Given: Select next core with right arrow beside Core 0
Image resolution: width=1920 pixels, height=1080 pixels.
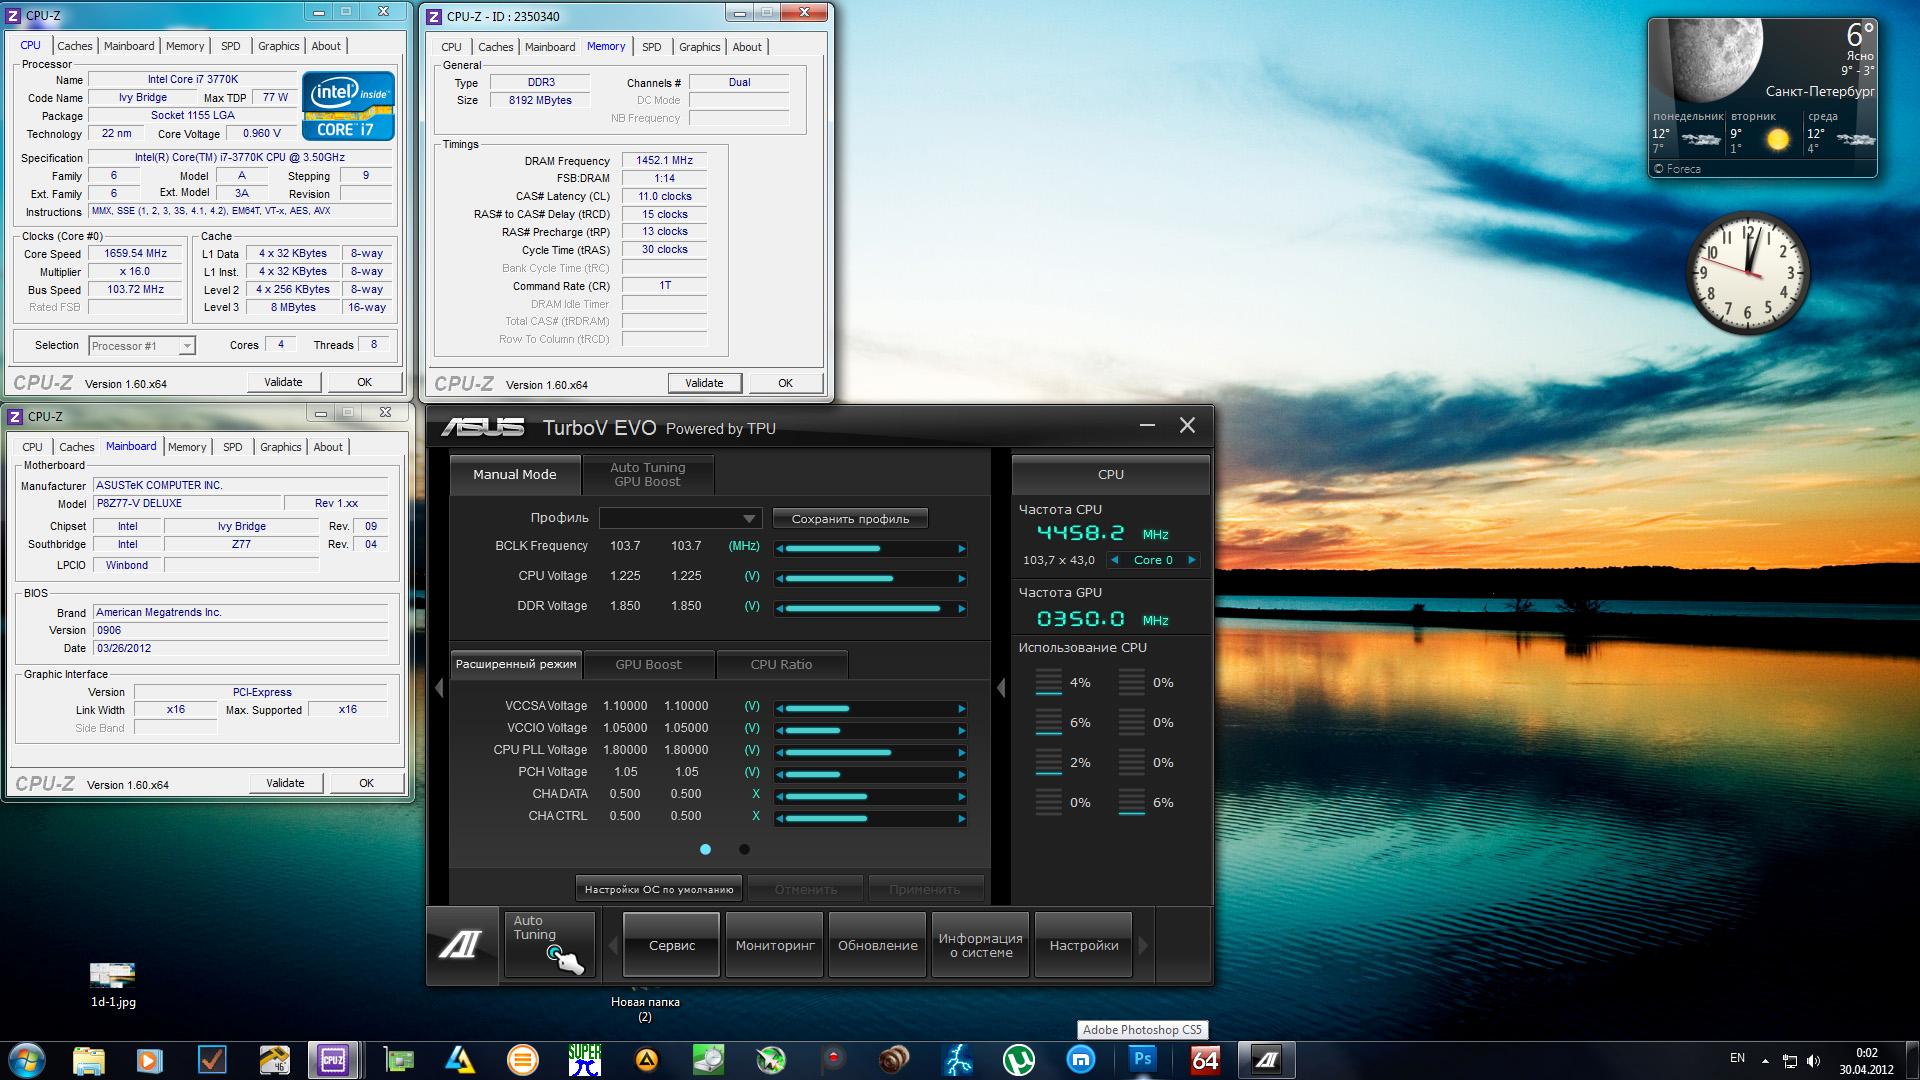Looking at the screenshot, I should click(1191, 560).
